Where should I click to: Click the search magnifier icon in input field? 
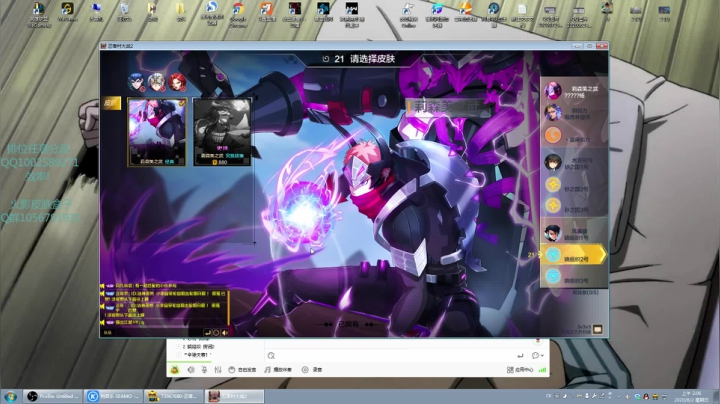click(271, 355)
